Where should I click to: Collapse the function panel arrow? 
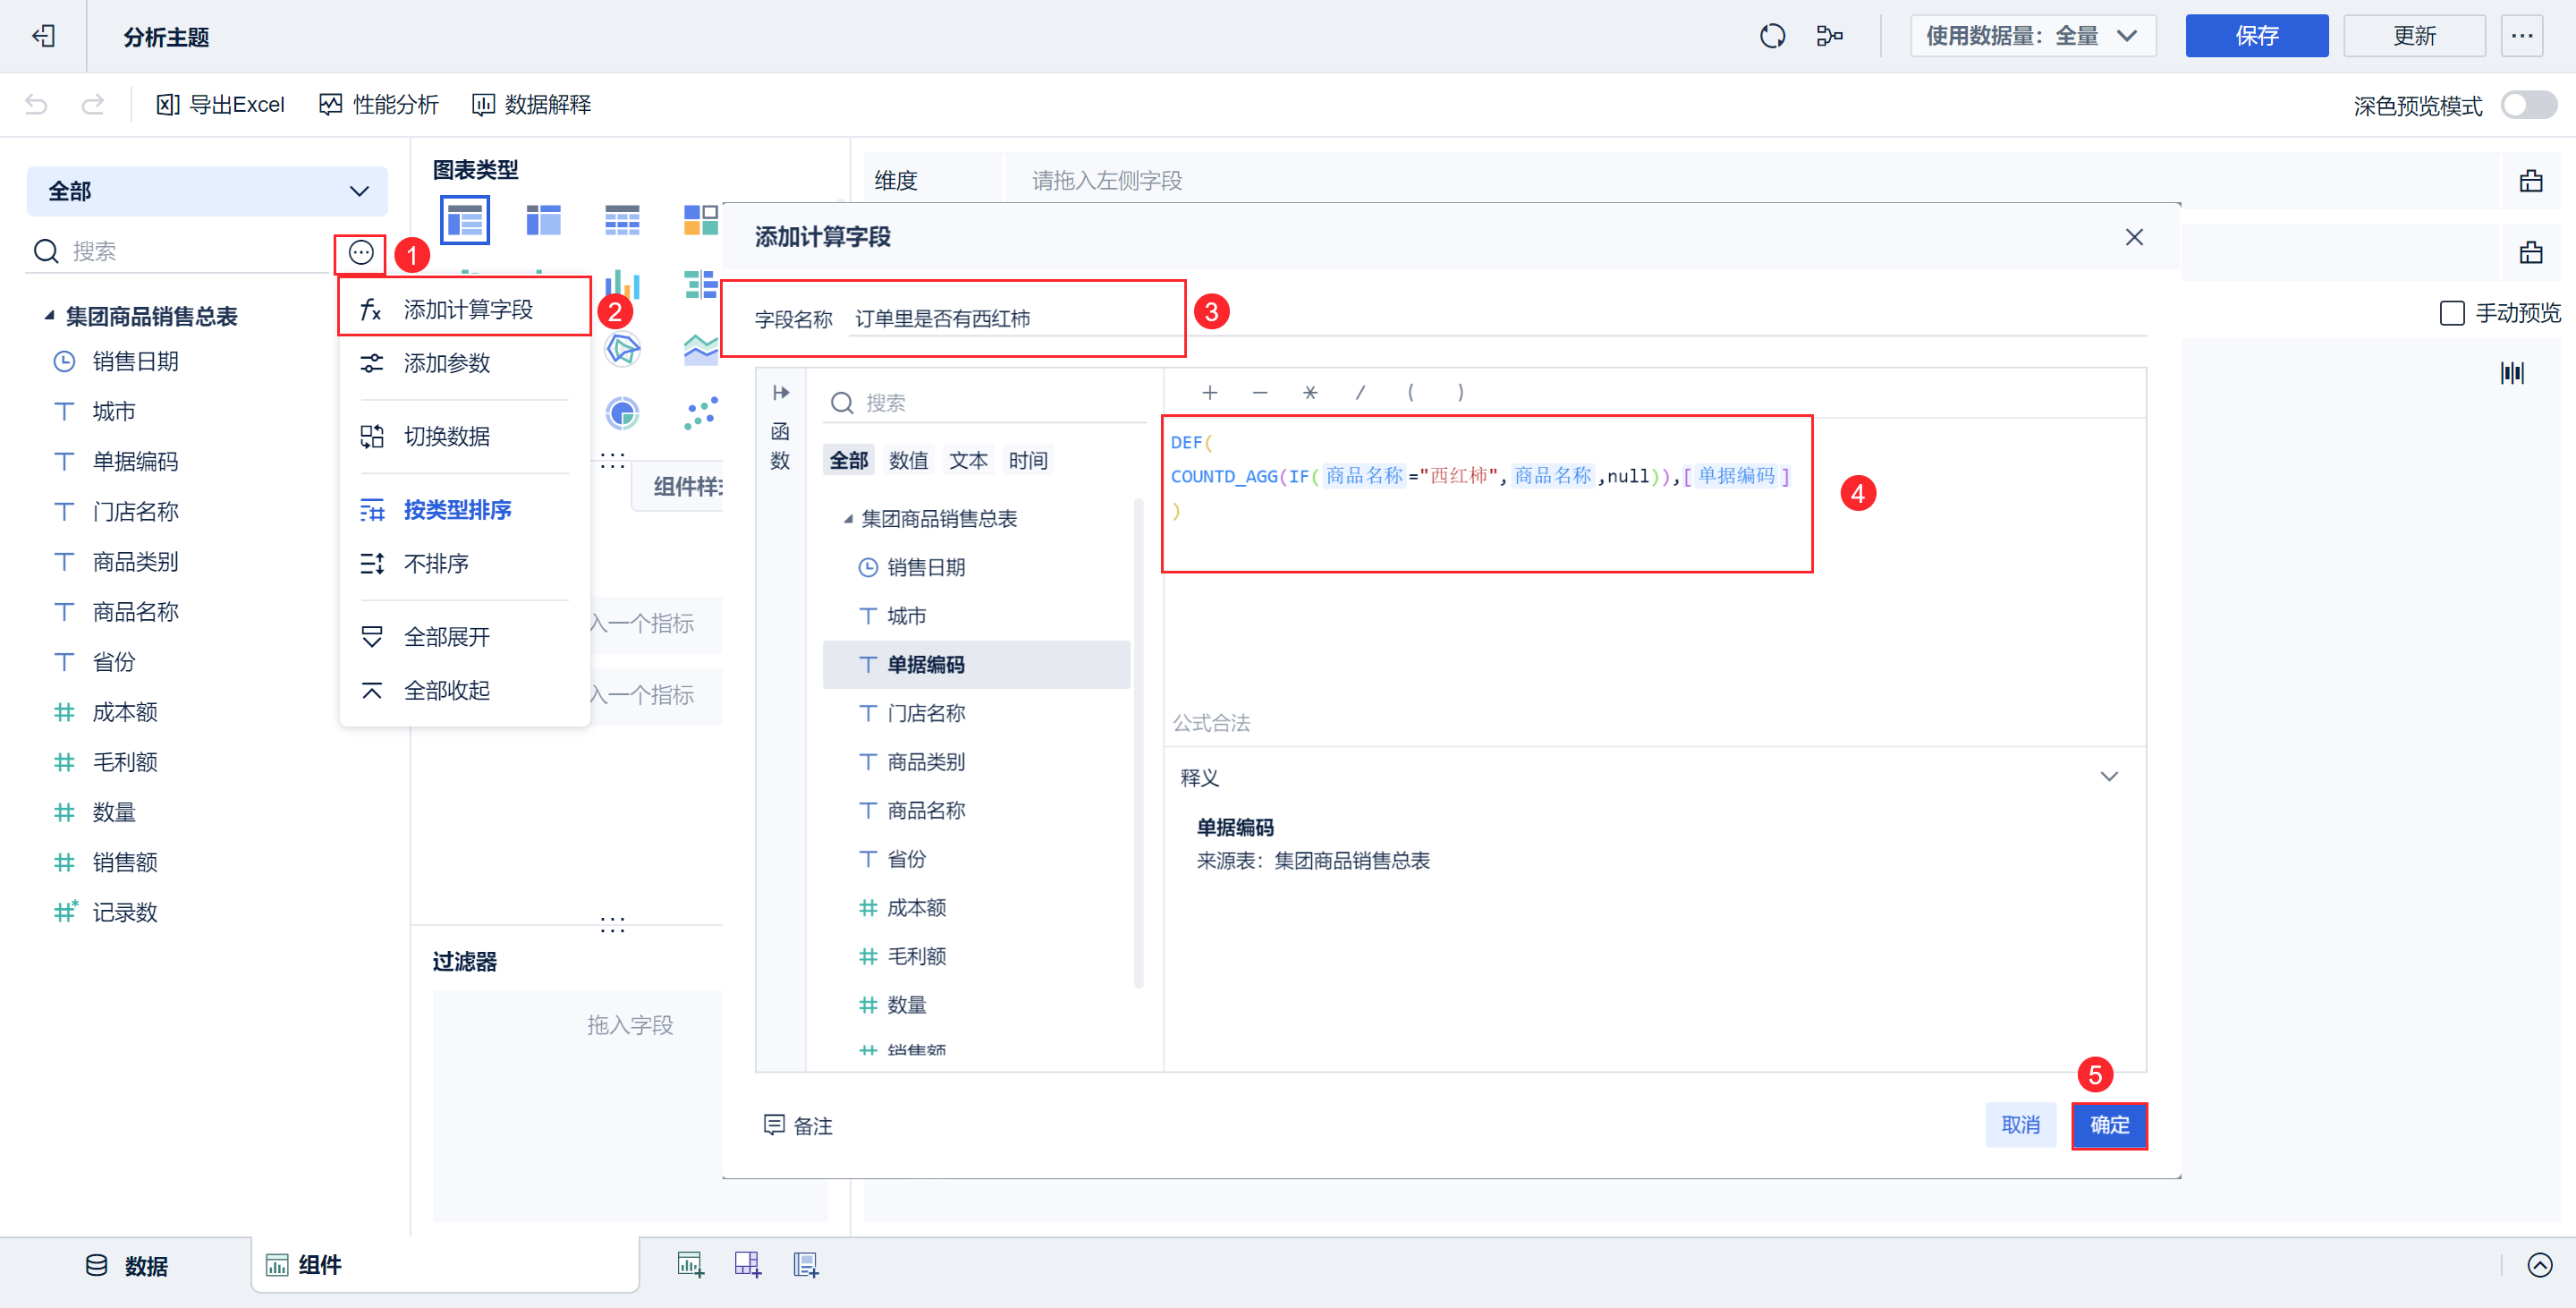(x=781, y=392)
